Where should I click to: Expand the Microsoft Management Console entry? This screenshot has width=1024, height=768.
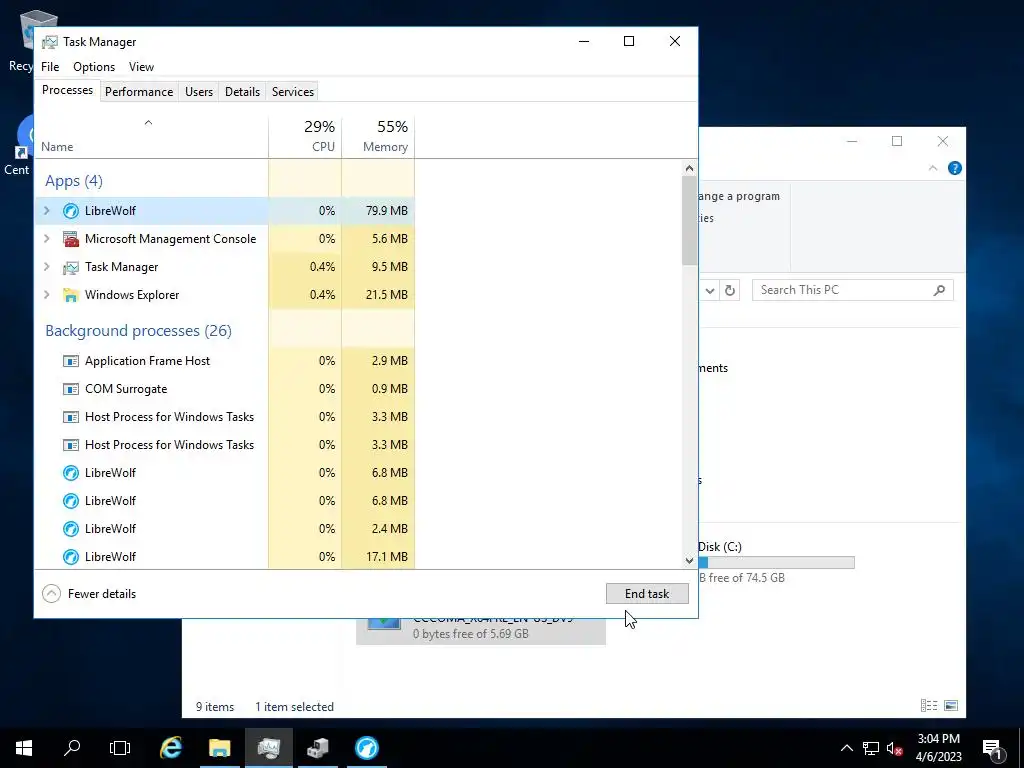point(47,238)
